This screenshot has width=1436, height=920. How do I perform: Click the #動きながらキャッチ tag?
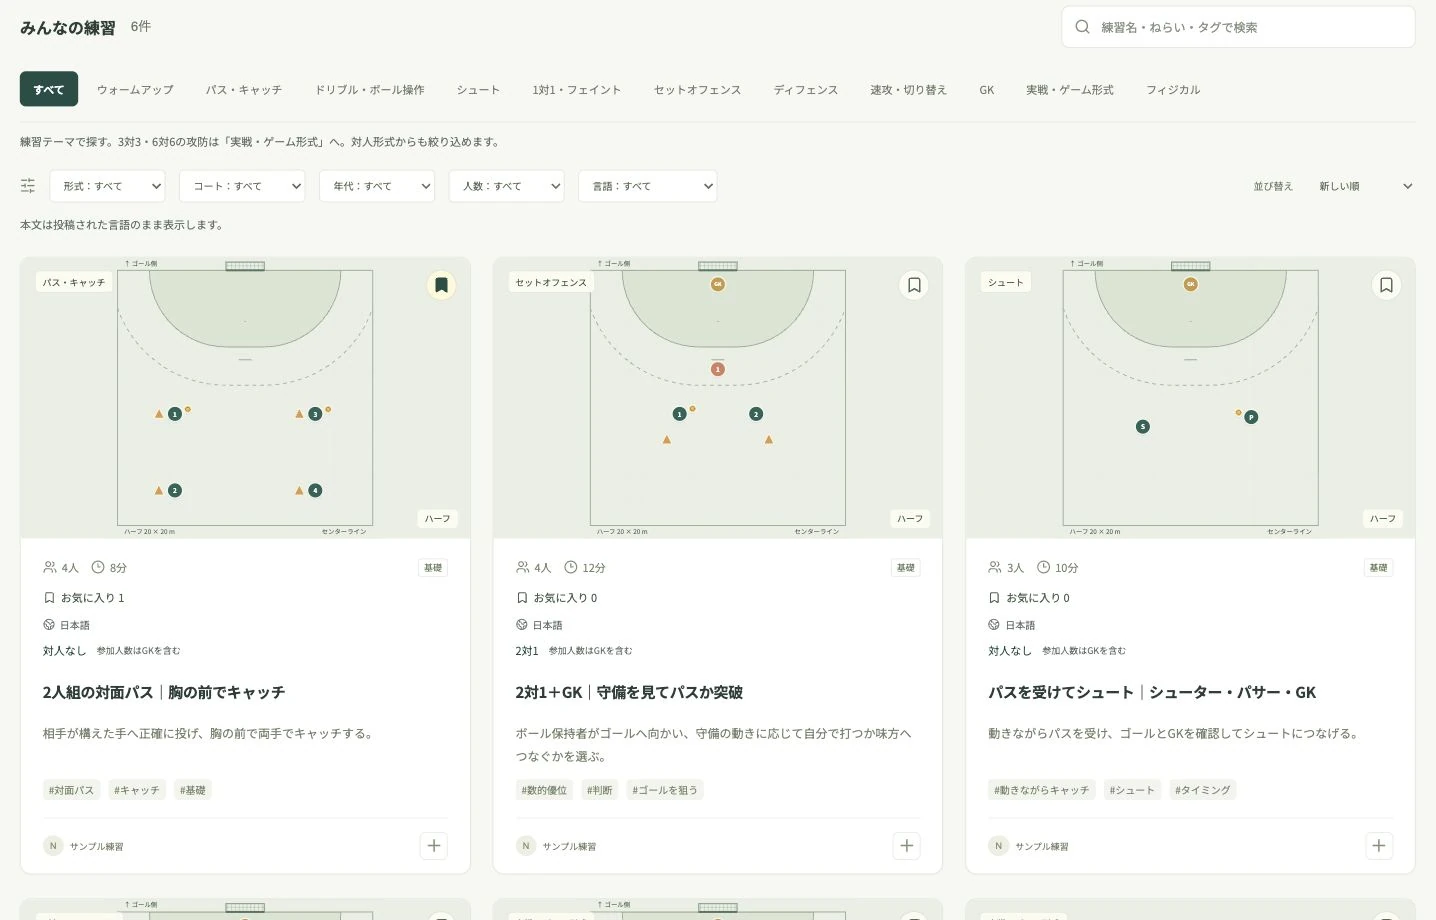click(x=1042, y=790)
